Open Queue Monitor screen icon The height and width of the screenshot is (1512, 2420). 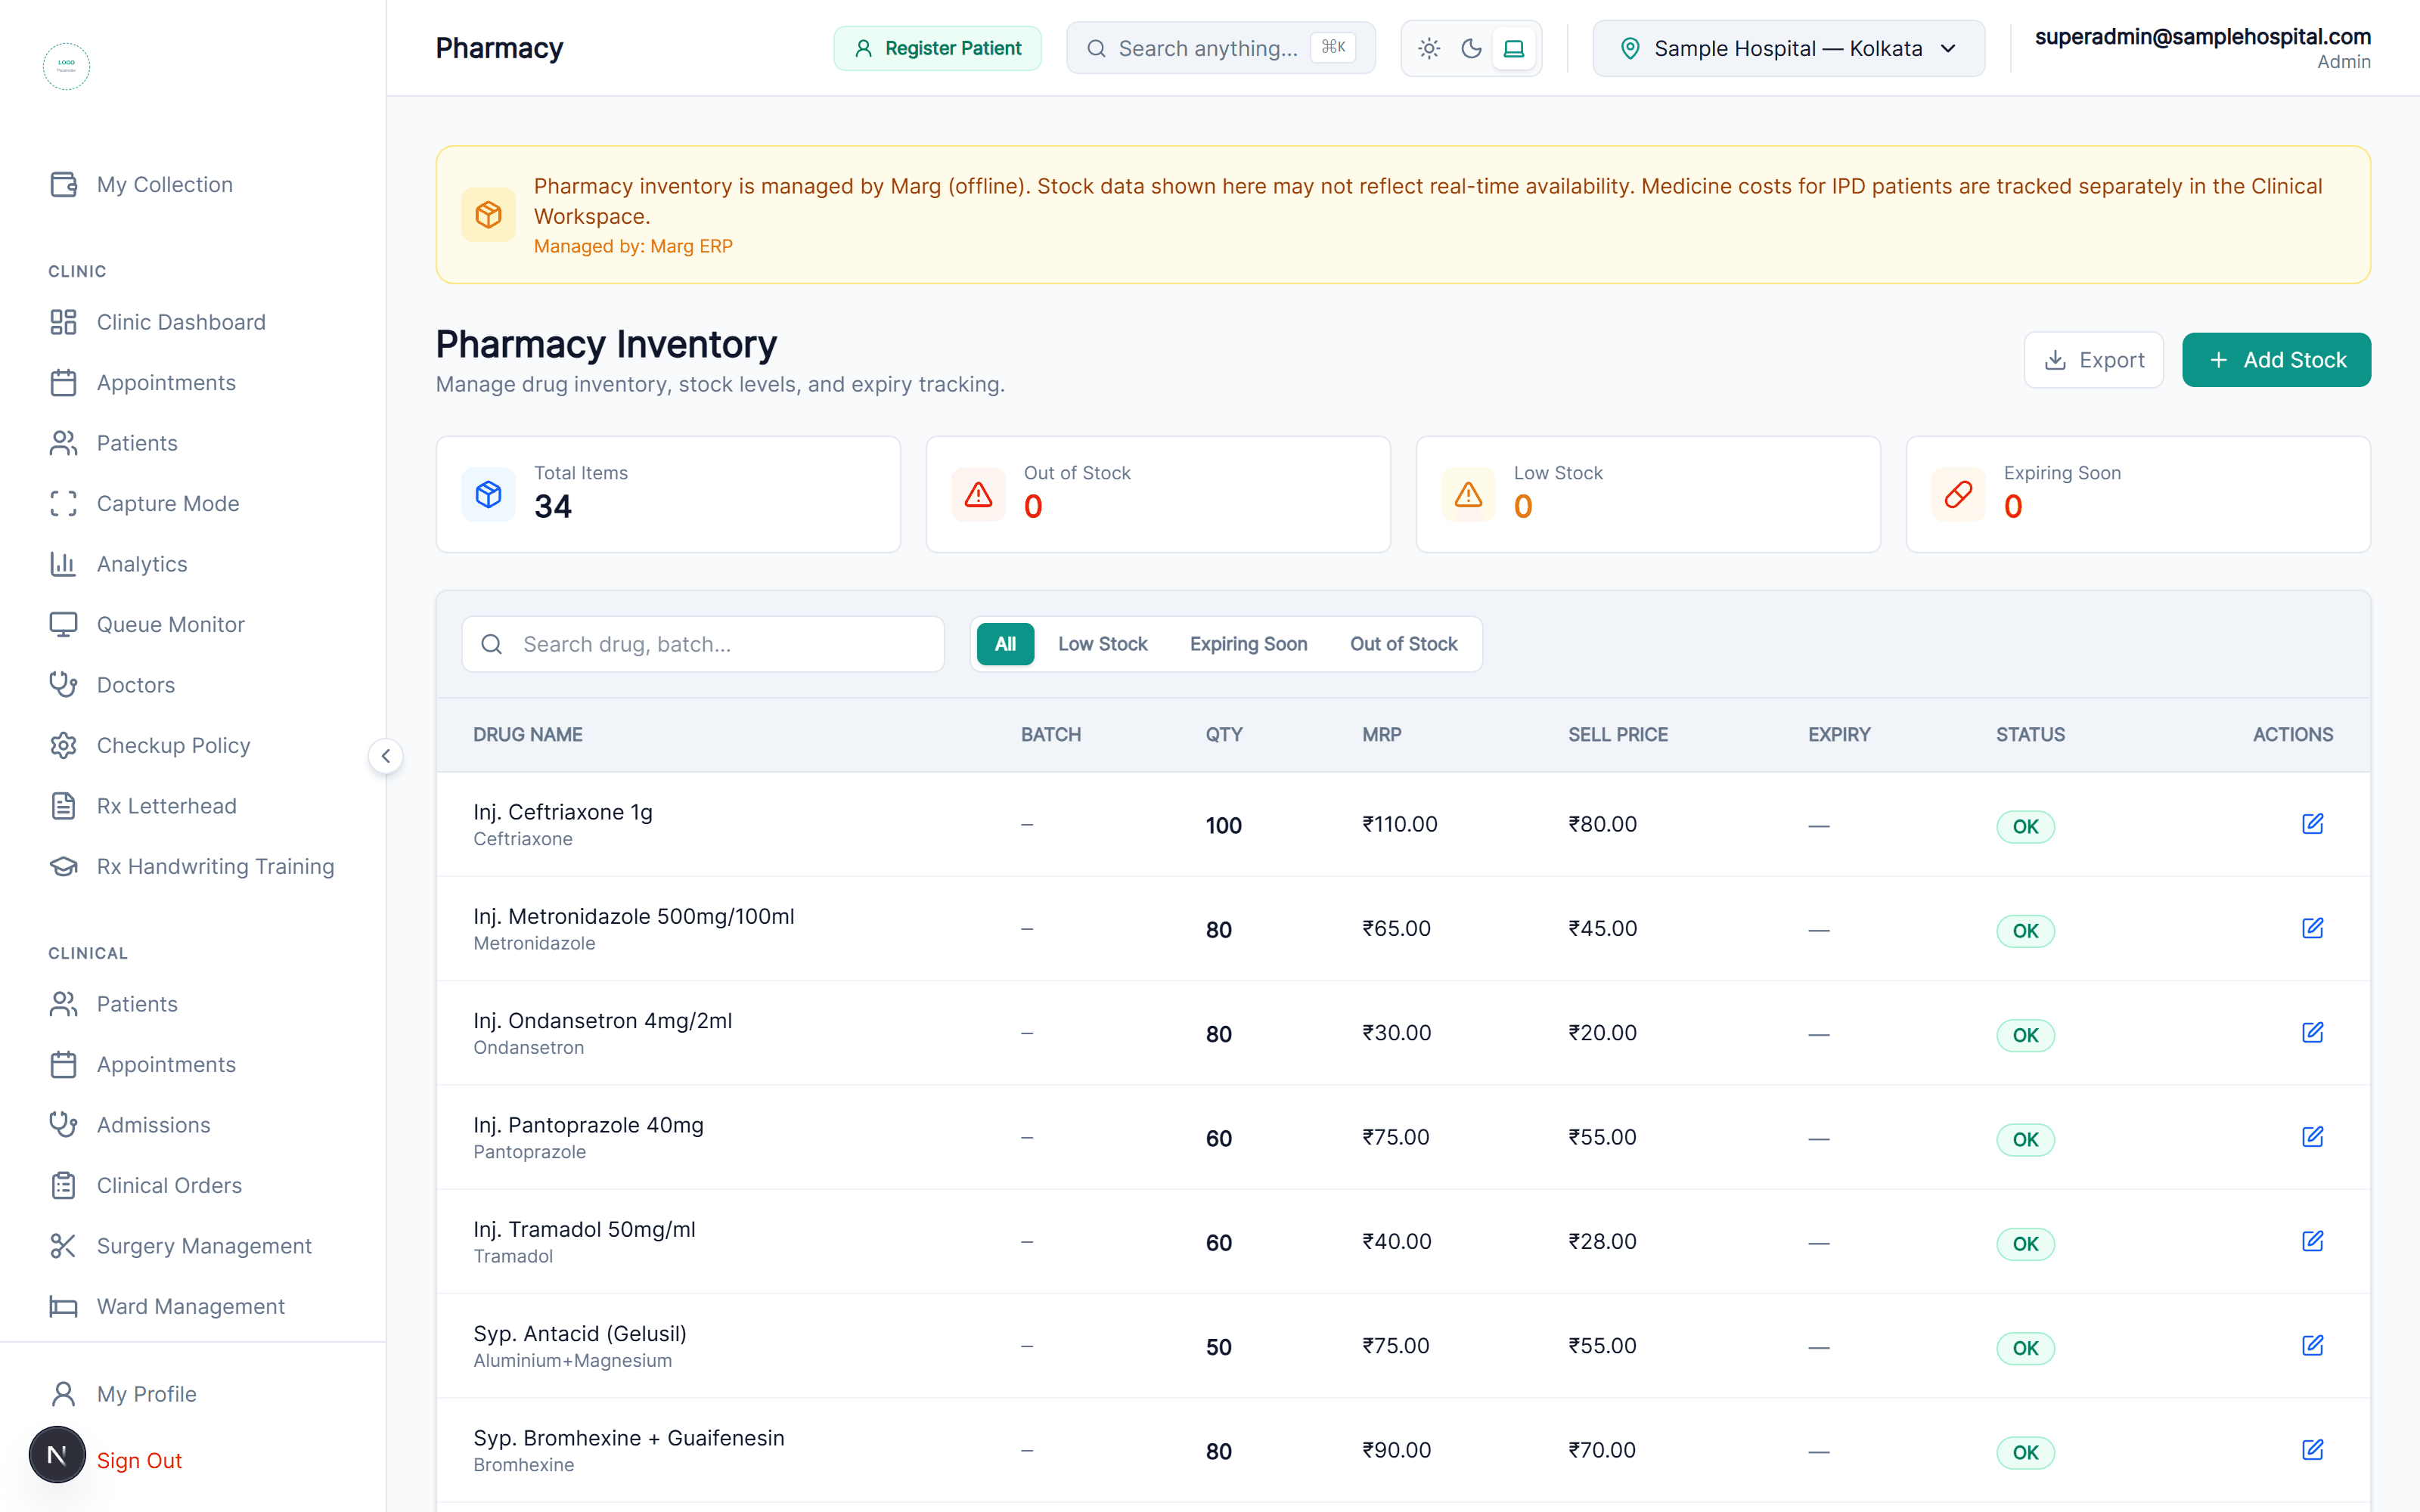point(63,624)
